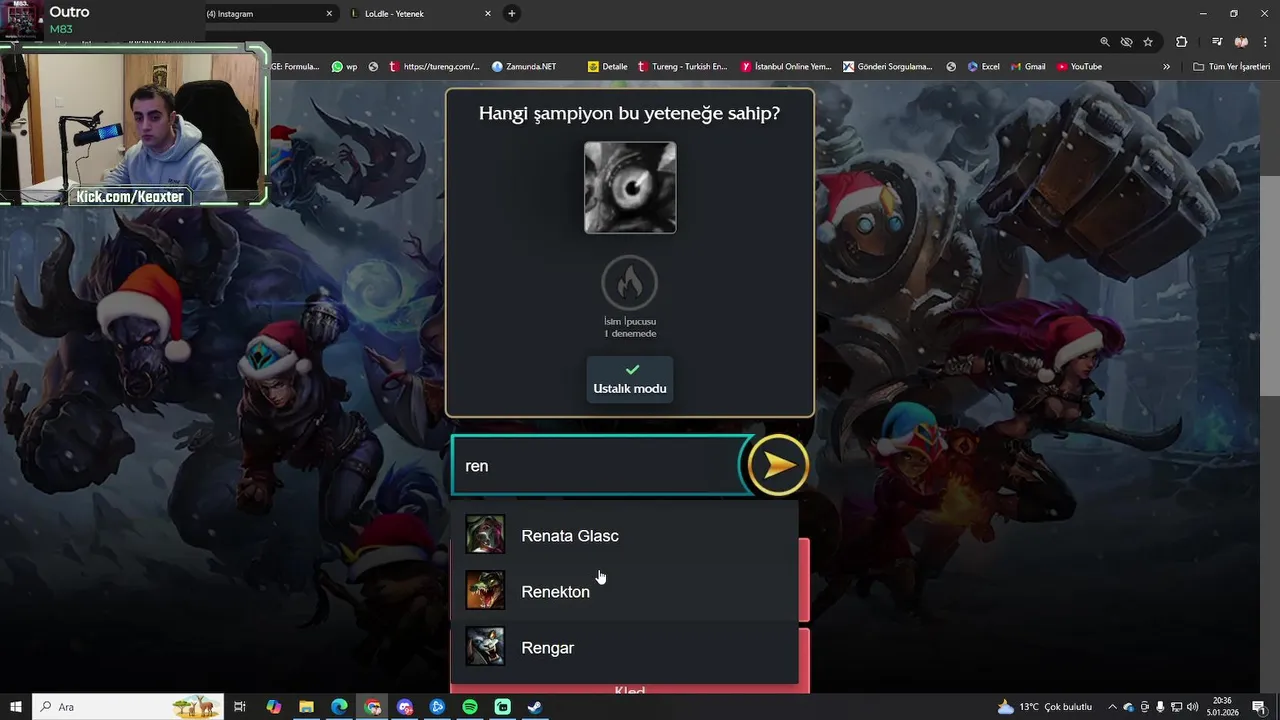
Task: Open the Zamunda.NET bookmark
Action: pyautogui.click(x=524, y=67)
